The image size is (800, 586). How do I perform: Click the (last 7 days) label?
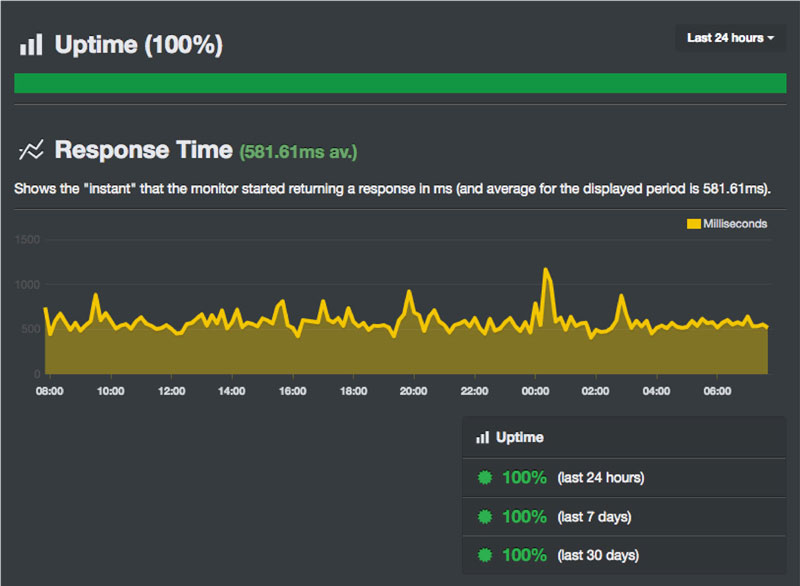[x=594, y=517]
